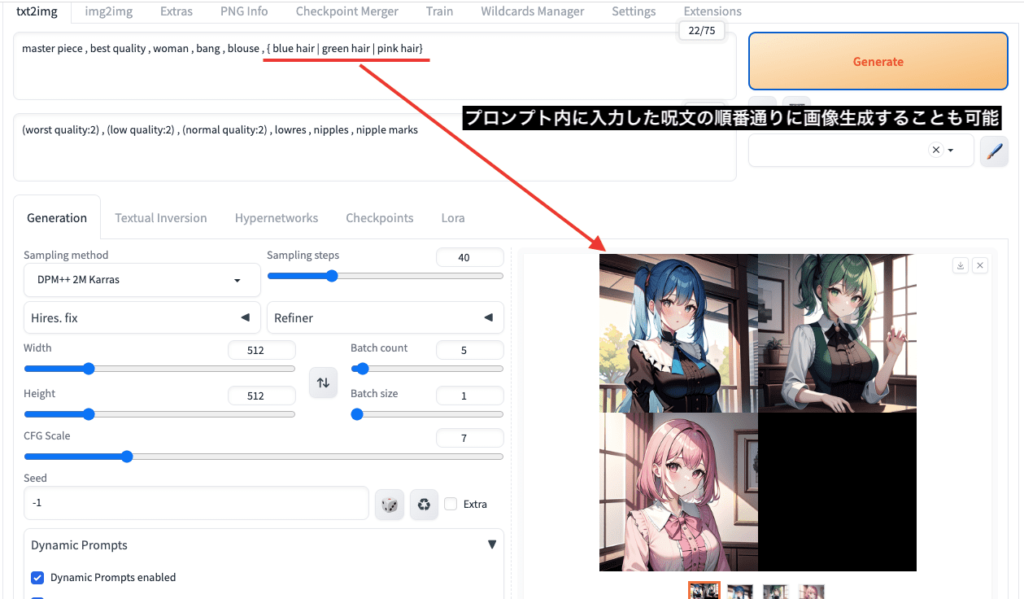Click the Batch size value field

click(470, 396)
